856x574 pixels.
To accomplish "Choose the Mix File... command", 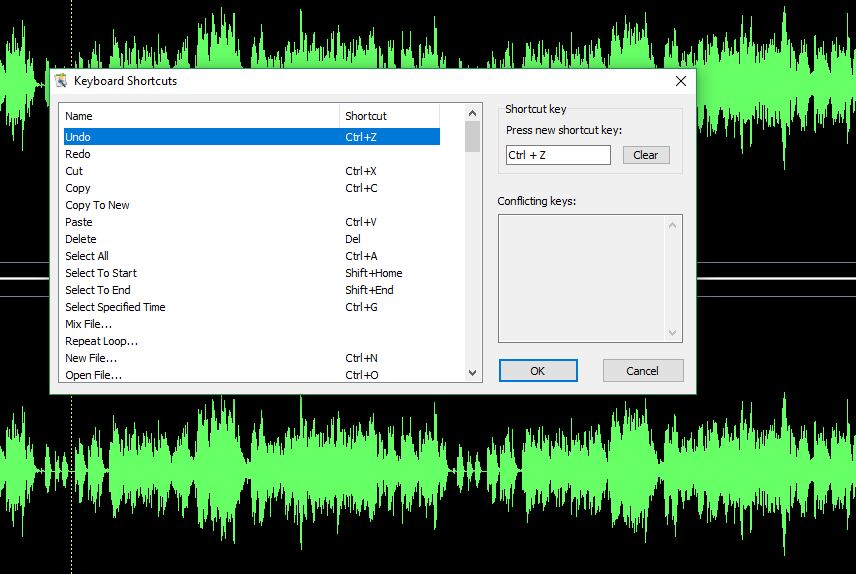I will 88,324.
